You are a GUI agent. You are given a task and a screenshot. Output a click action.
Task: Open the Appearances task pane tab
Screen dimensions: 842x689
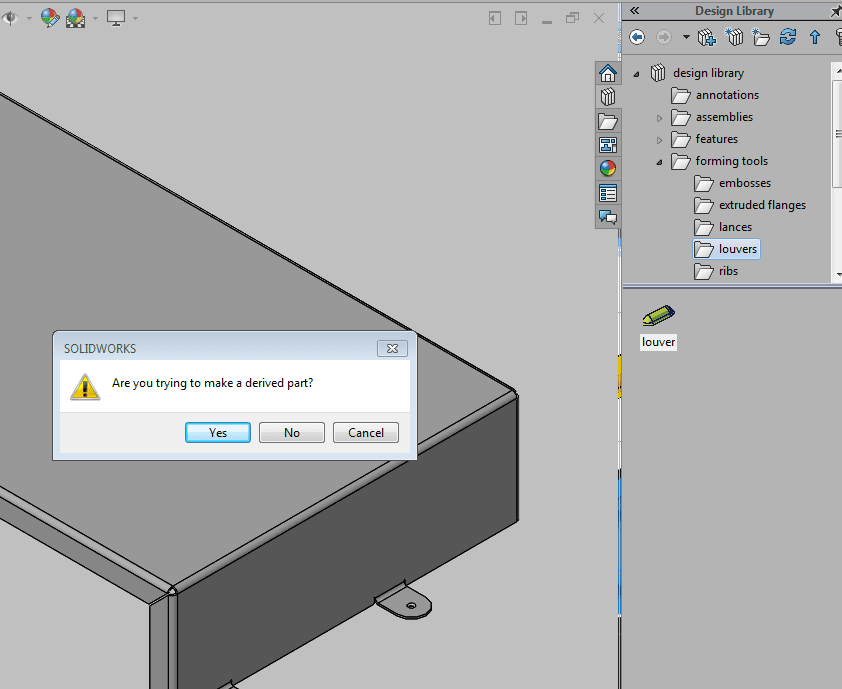click(607, 169)
